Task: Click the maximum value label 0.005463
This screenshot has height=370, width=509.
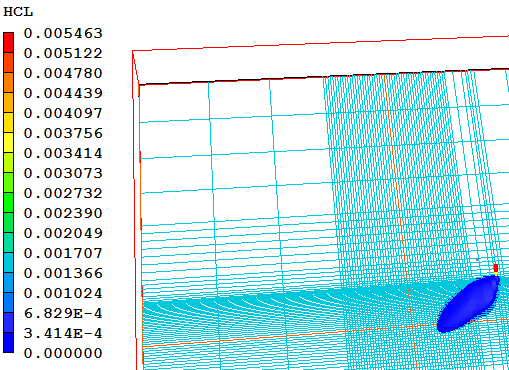Action: tap(63, 33)
